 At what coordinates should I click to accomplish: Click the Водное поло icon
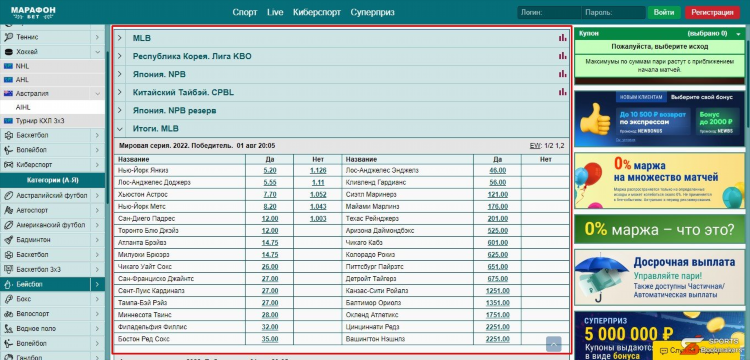[x=8, y=328]
